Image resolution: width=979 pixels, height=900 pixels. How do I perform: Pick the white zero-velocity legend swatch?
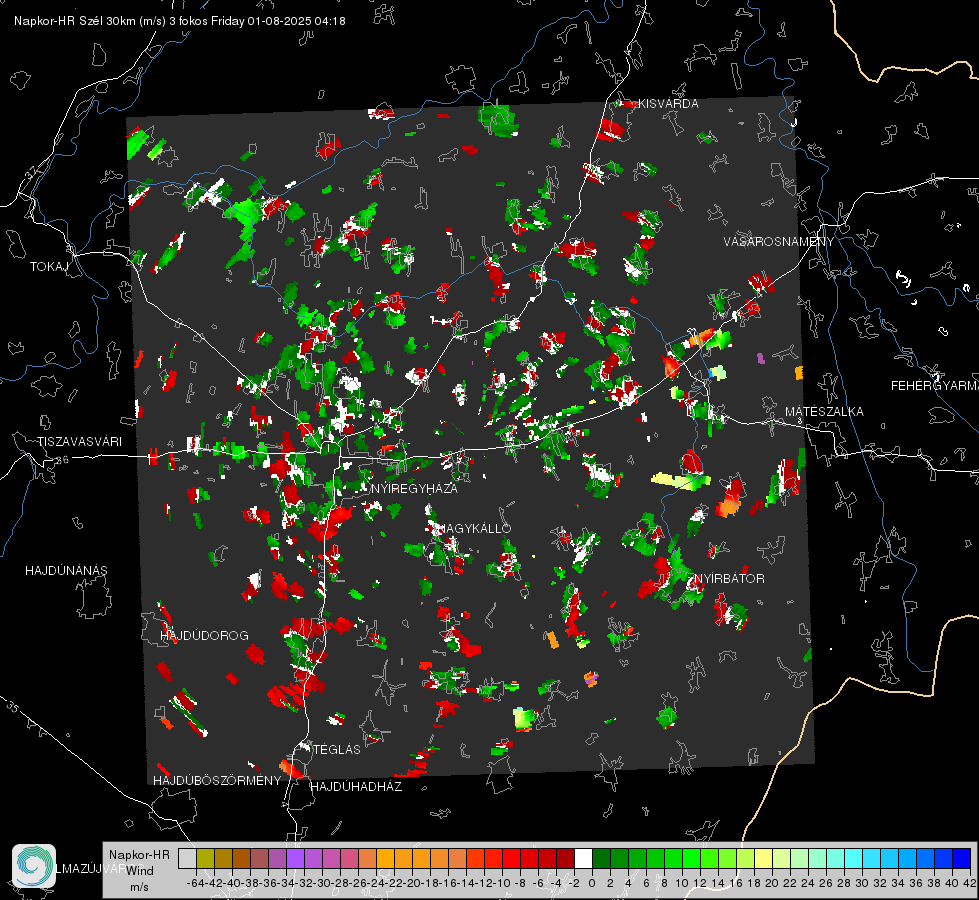(x=583, y=858)
